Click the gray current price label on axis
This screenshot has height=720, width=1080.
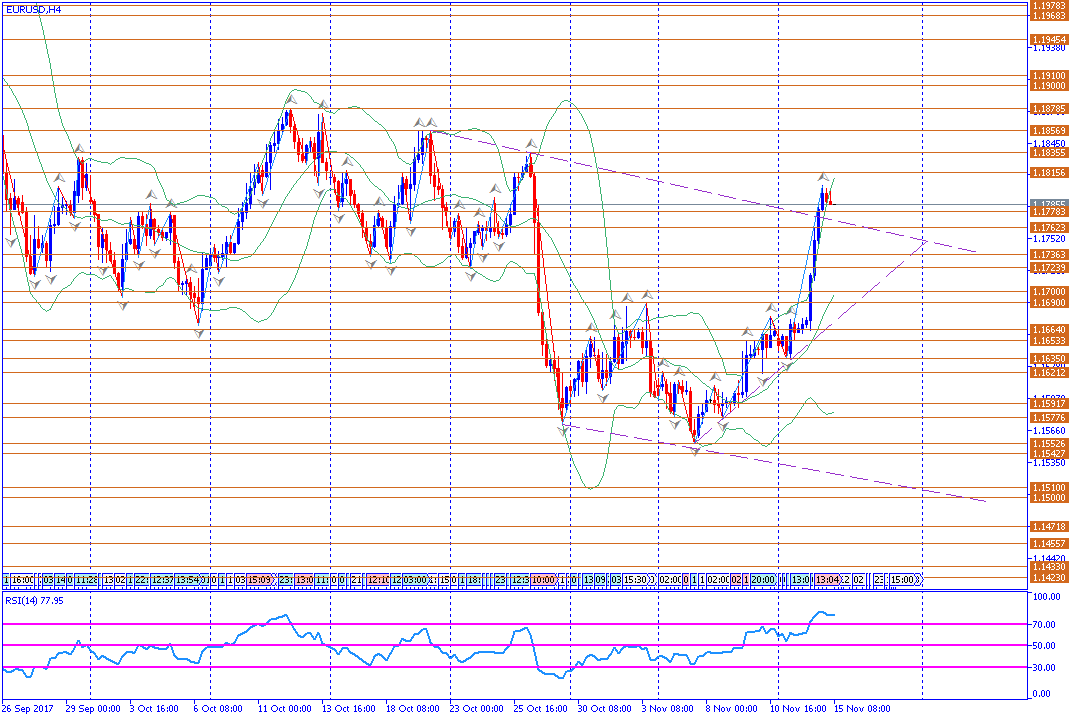tap(1048, 203)
